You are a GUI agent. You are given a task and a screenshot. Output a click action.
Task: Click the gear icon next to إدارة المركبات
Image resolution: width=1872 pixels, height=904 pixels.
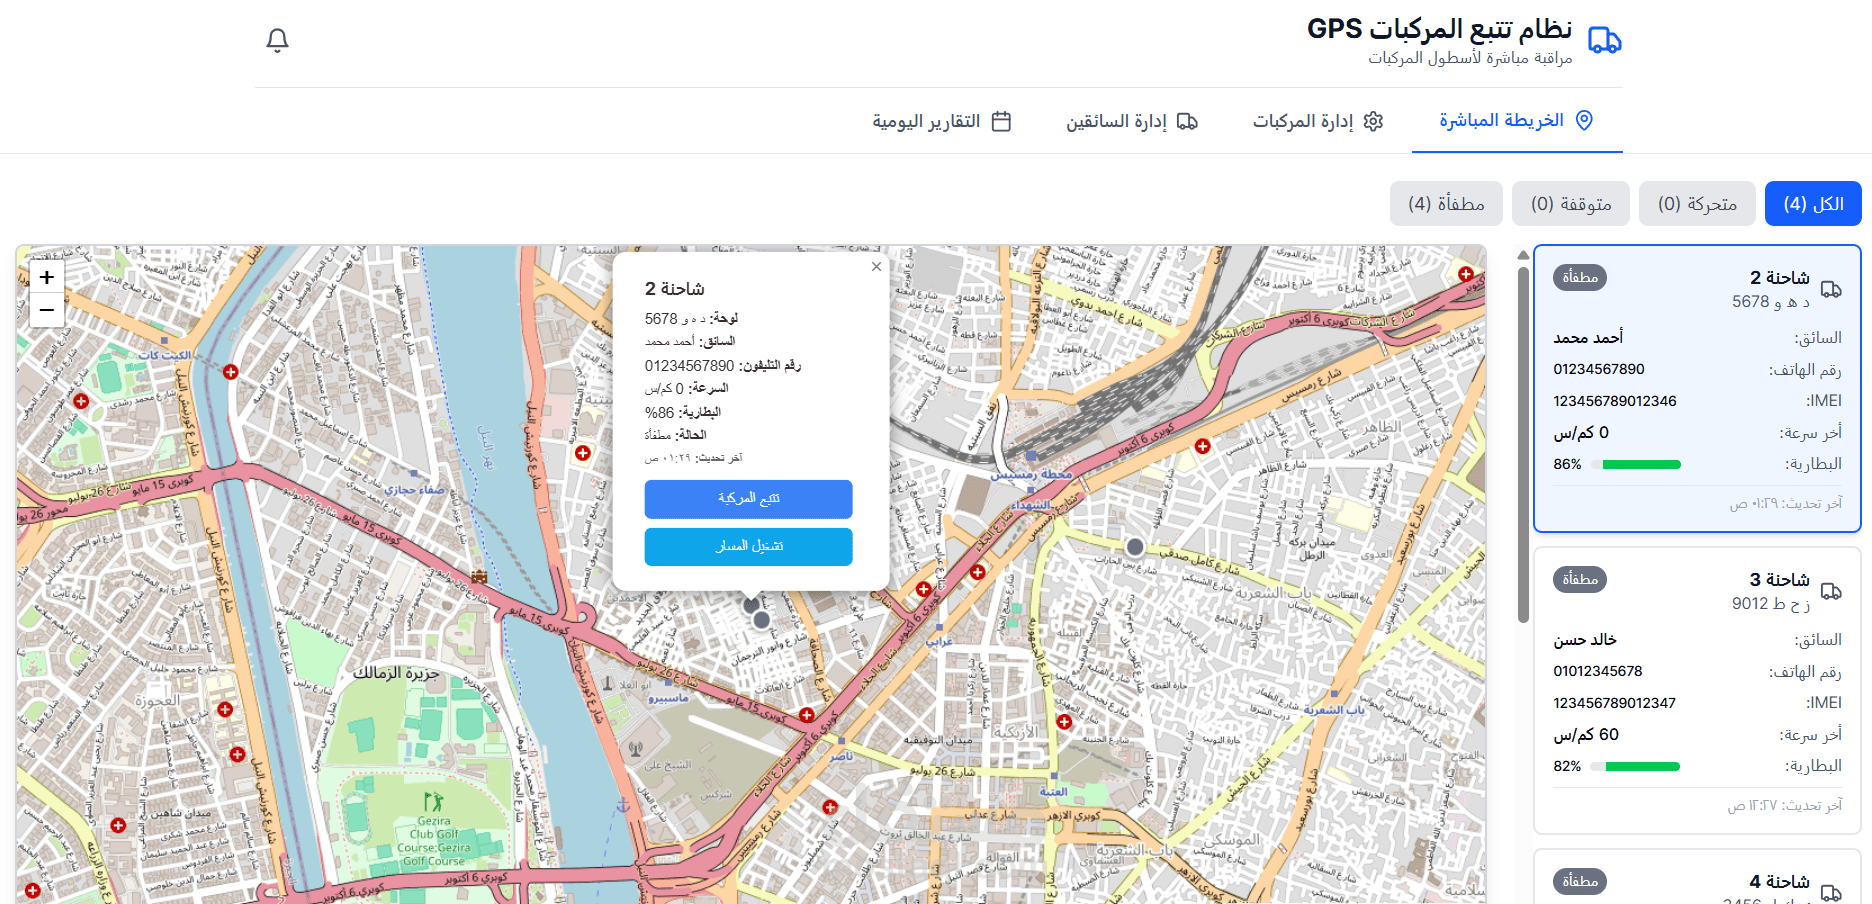(1375, 121)
